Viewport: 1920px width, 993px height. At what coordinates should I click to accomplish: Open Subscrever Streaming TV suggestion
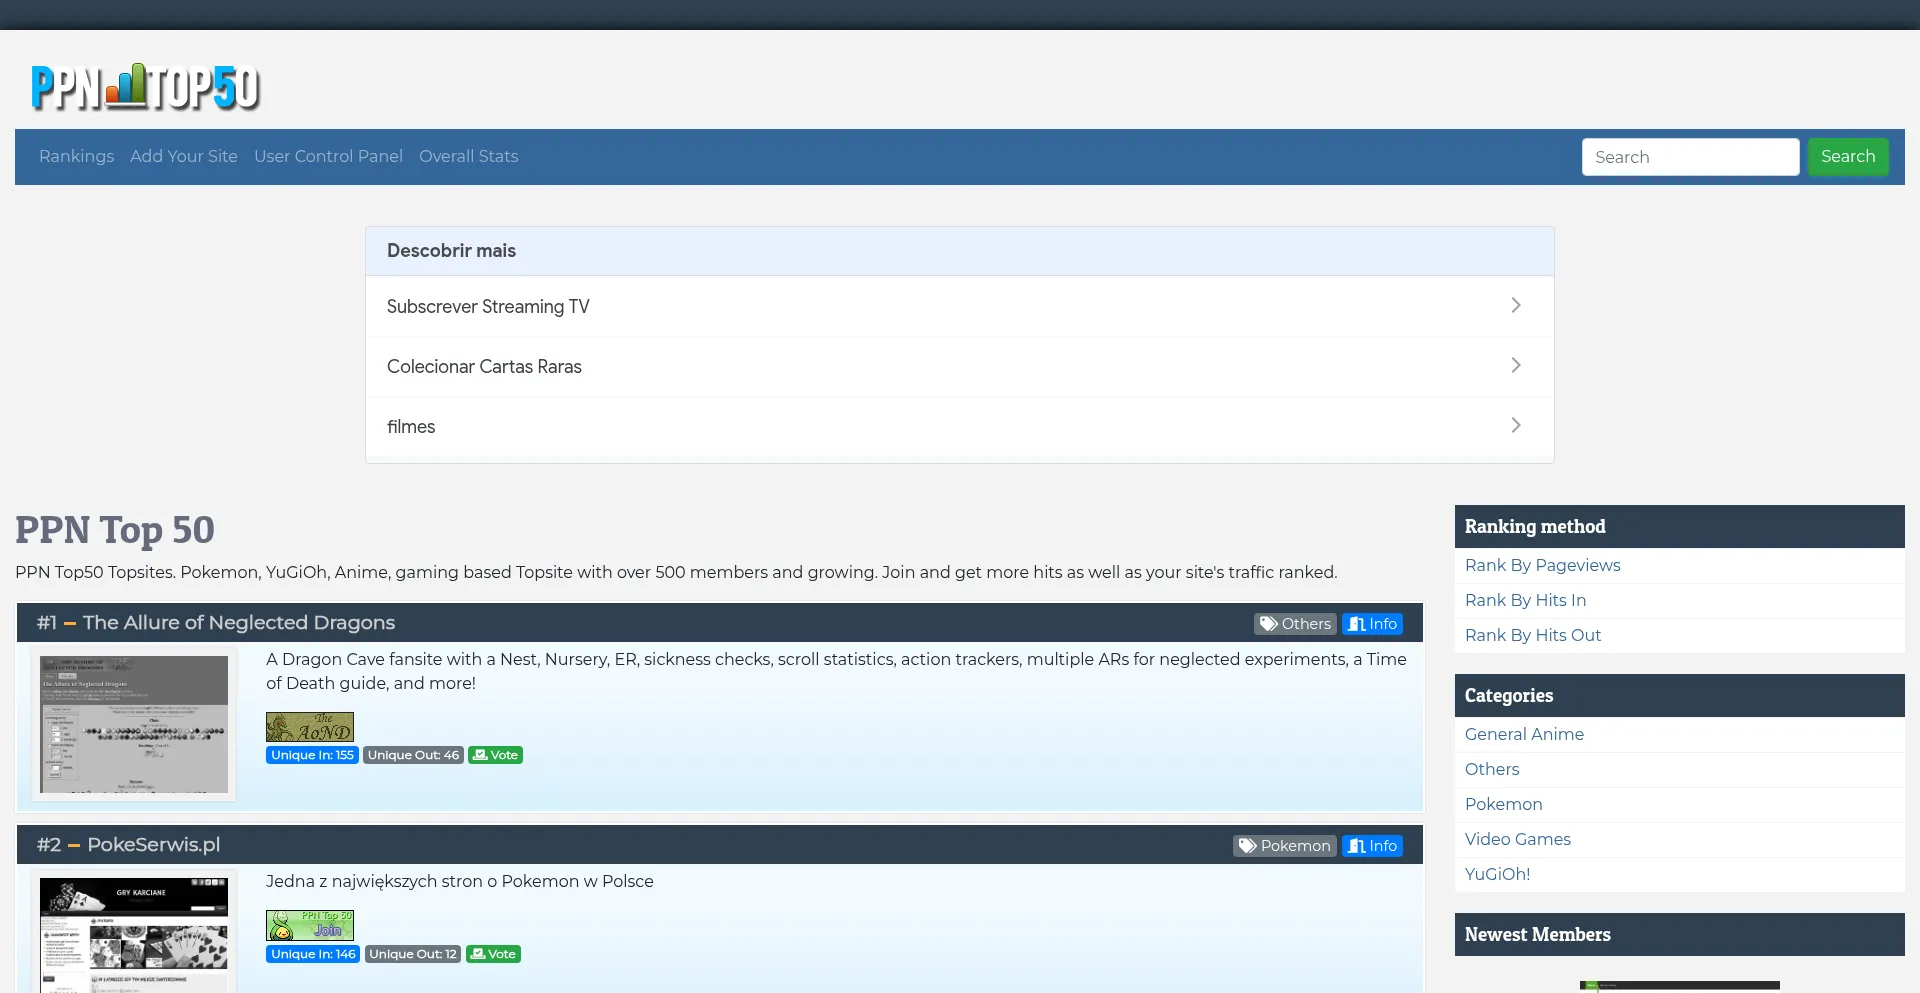click(x=959, y=306)
